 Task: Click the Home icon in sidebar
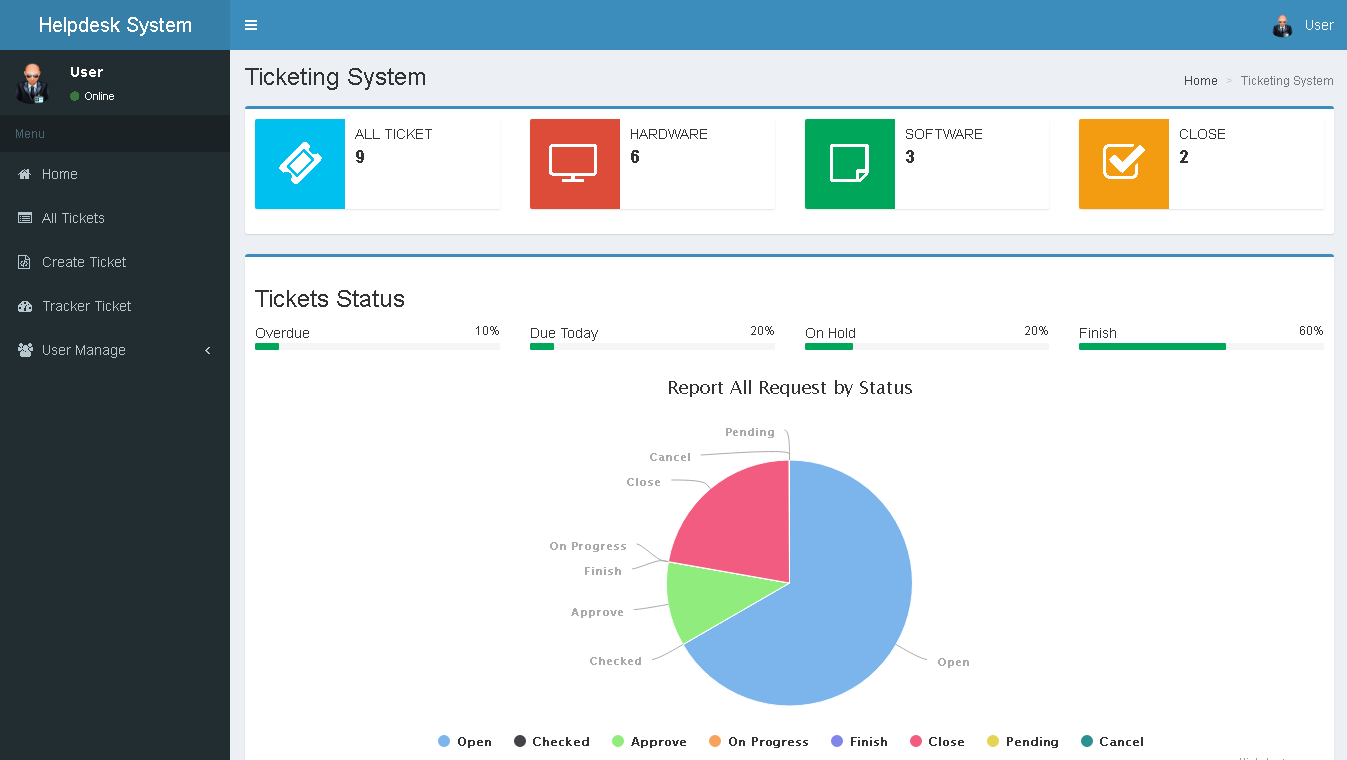(25, 174)
